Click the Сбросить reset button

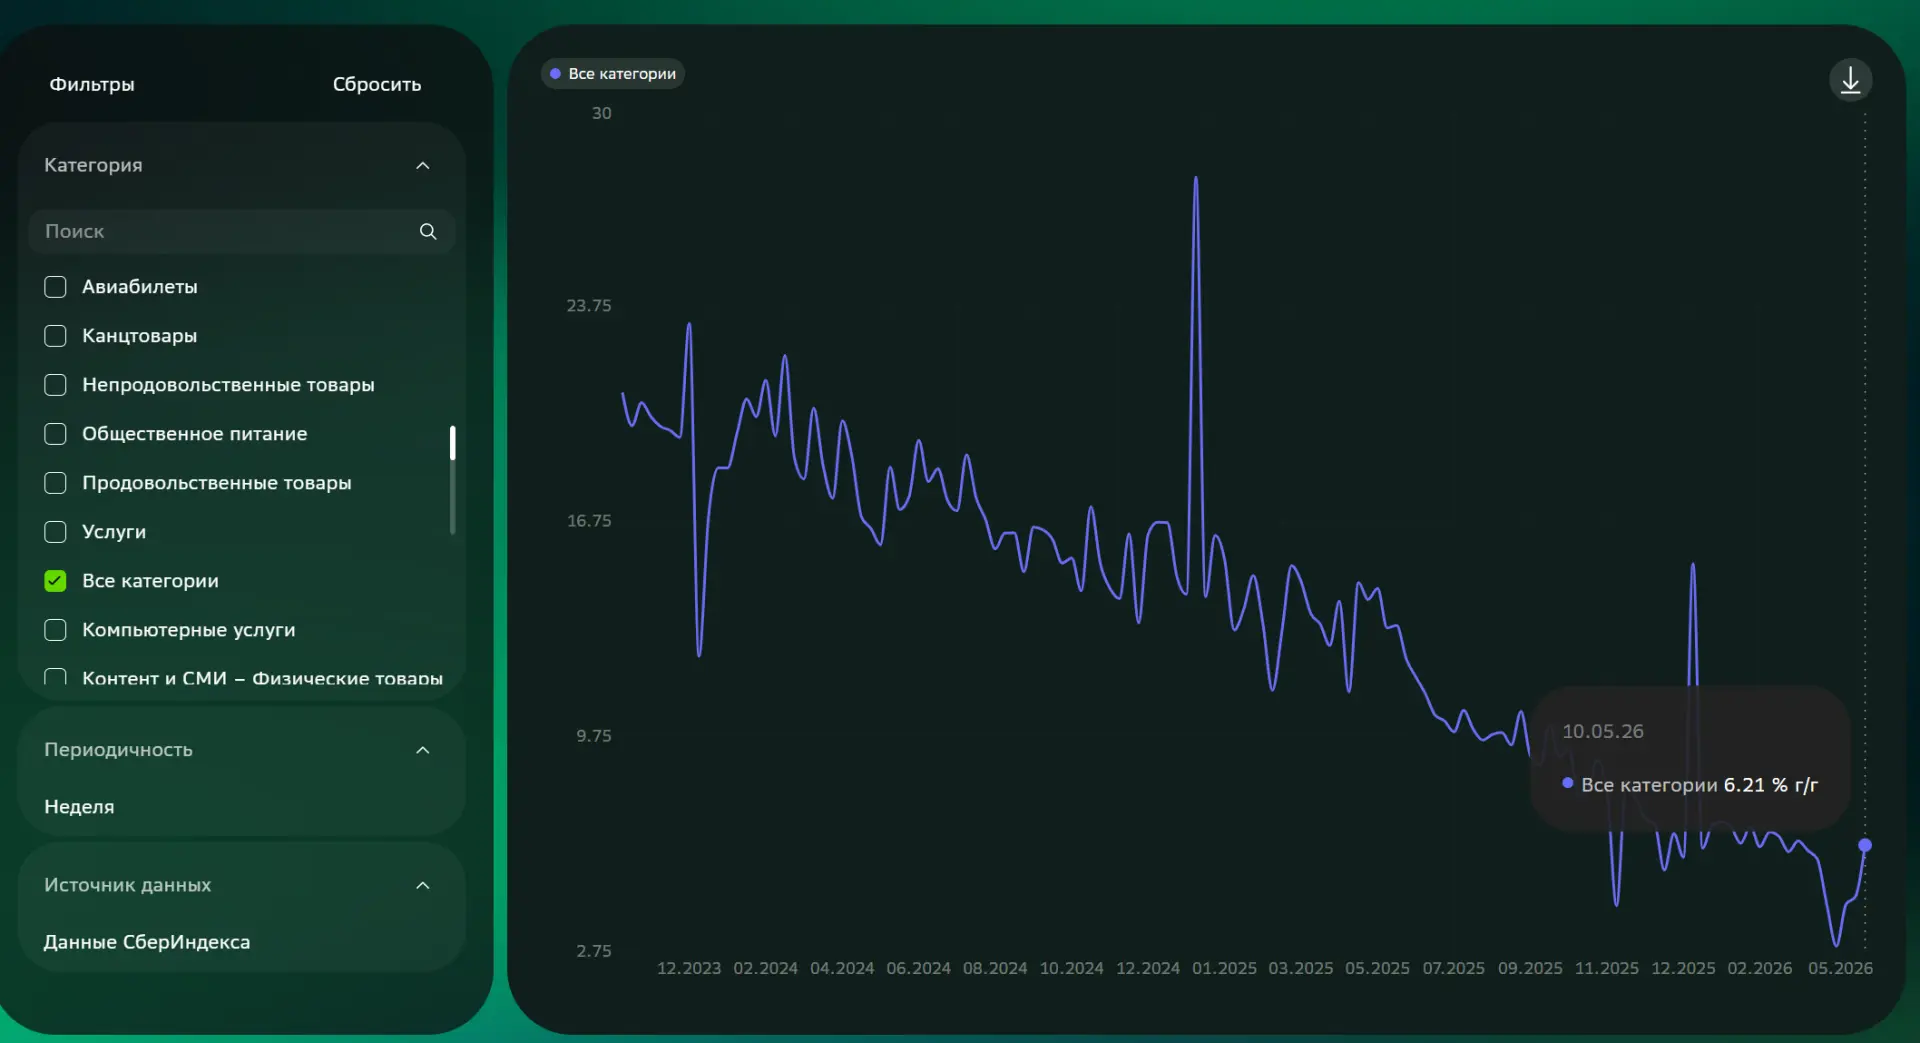[x=377, y=84]
